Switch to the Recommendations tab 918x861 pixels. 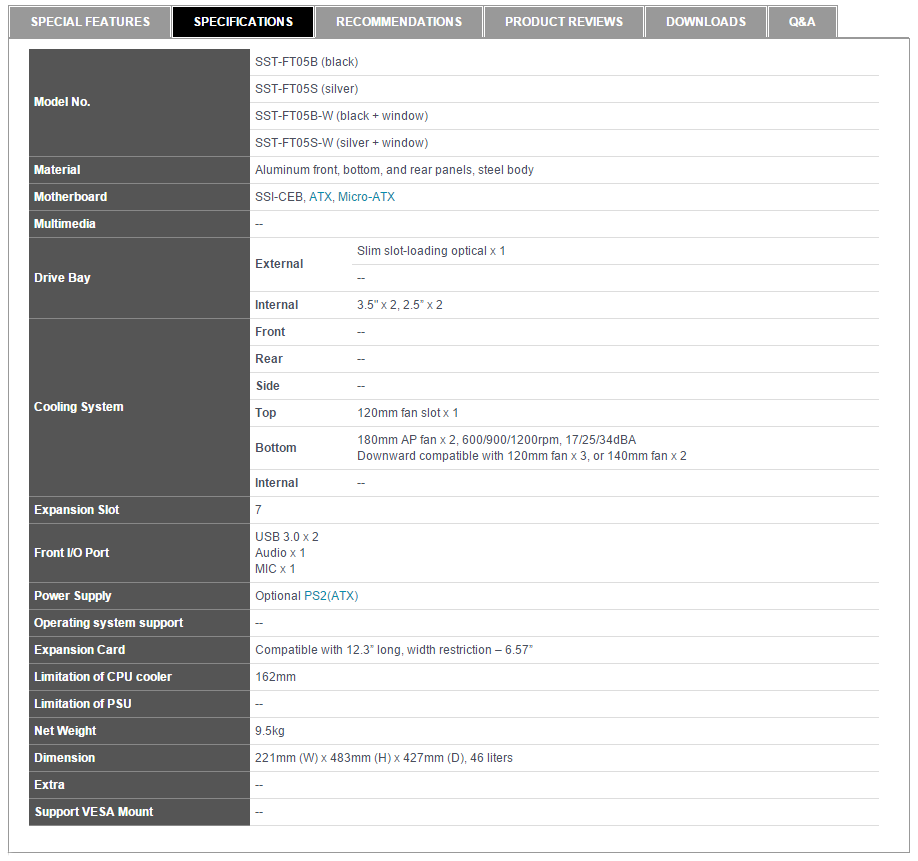click(x=399, y=22)
